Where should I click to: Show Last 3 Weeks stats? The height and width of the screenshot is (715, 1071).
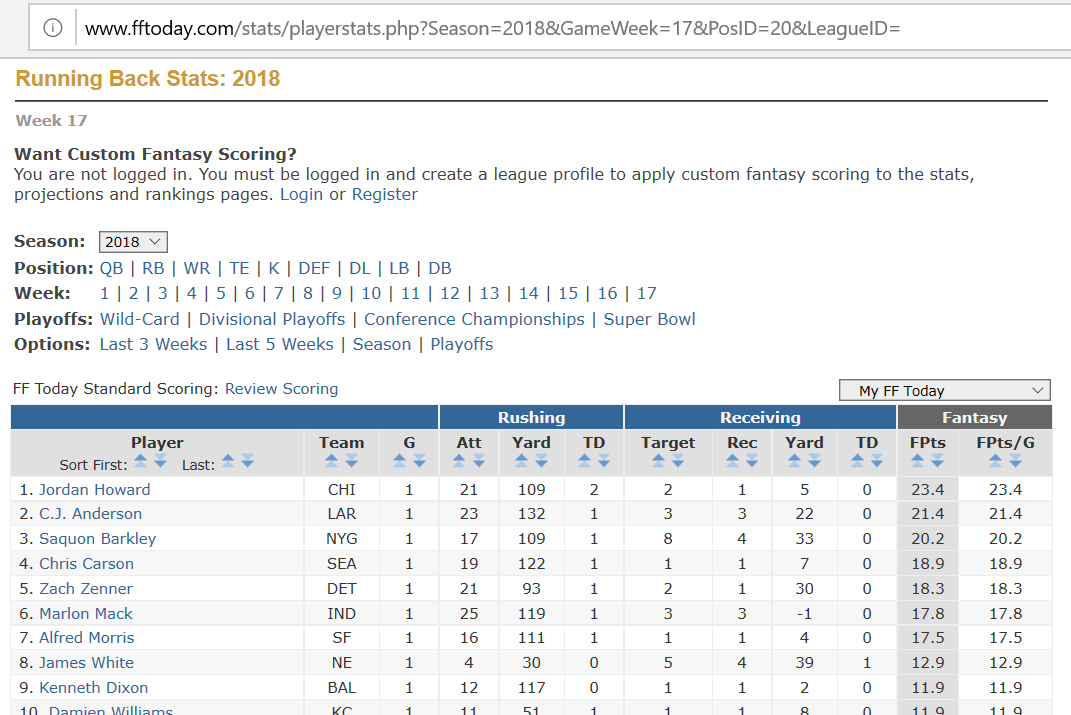[153, 344]
